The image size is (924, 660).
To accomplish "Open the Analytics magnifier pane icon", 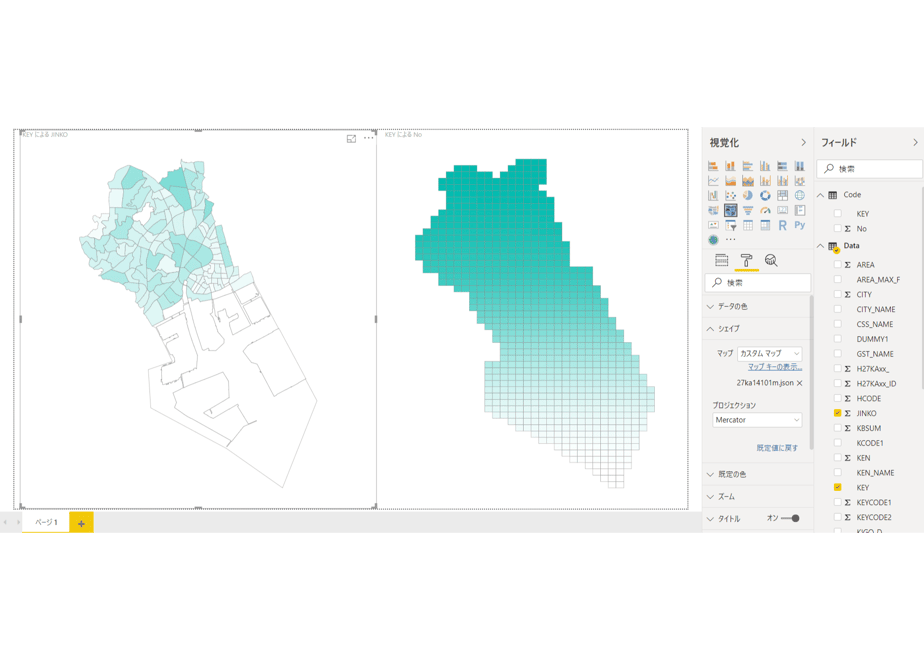I will [x=771, y=260].
